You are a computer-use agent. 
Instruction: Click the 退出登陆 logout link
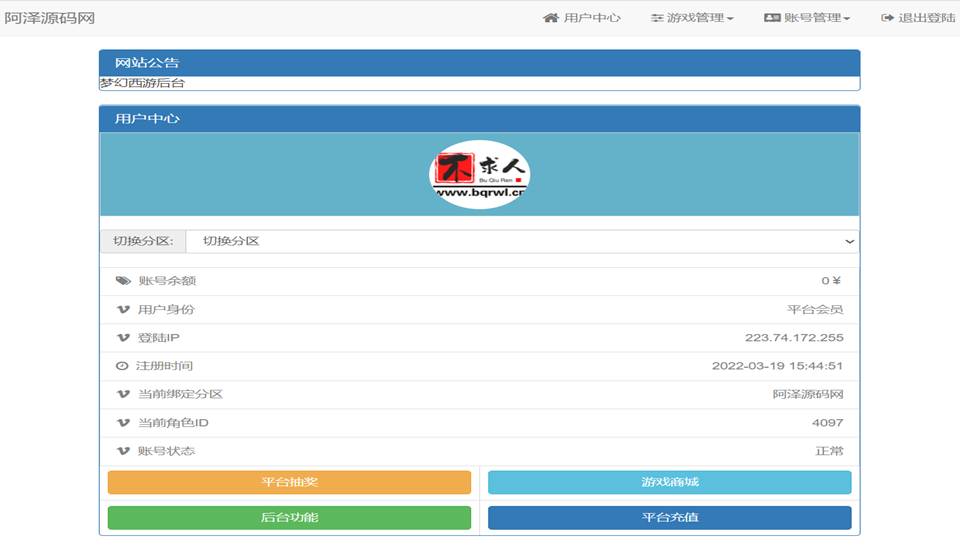tap(918, 18)
